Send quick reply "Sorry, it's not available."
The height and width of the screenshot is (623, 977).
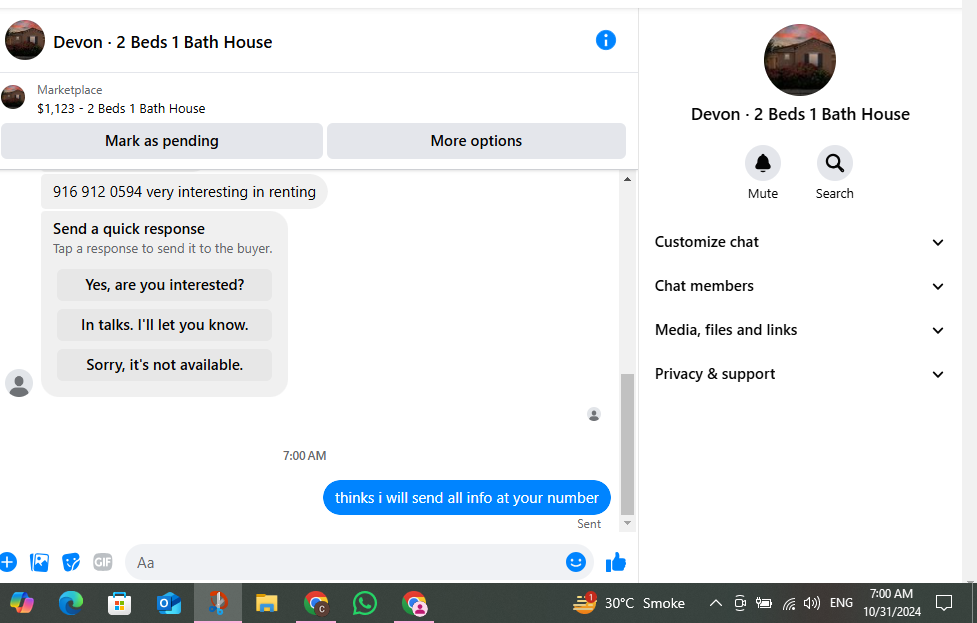coord(164,365)
